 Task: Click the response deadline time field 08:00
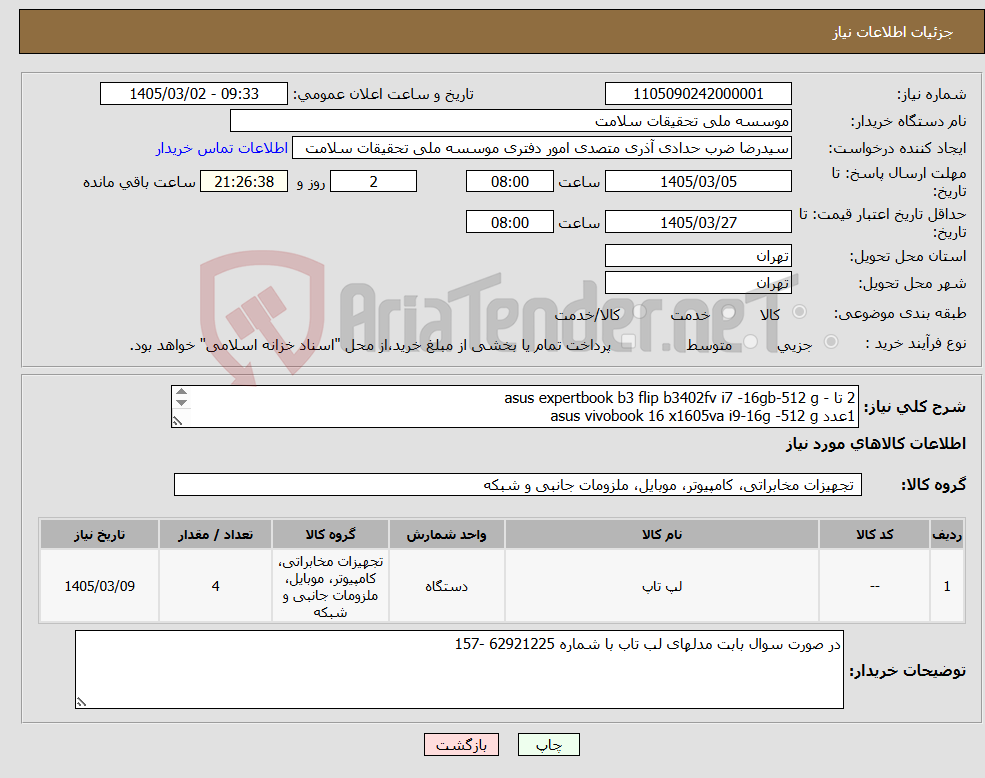pyautogui.click(x=509, y=182)
